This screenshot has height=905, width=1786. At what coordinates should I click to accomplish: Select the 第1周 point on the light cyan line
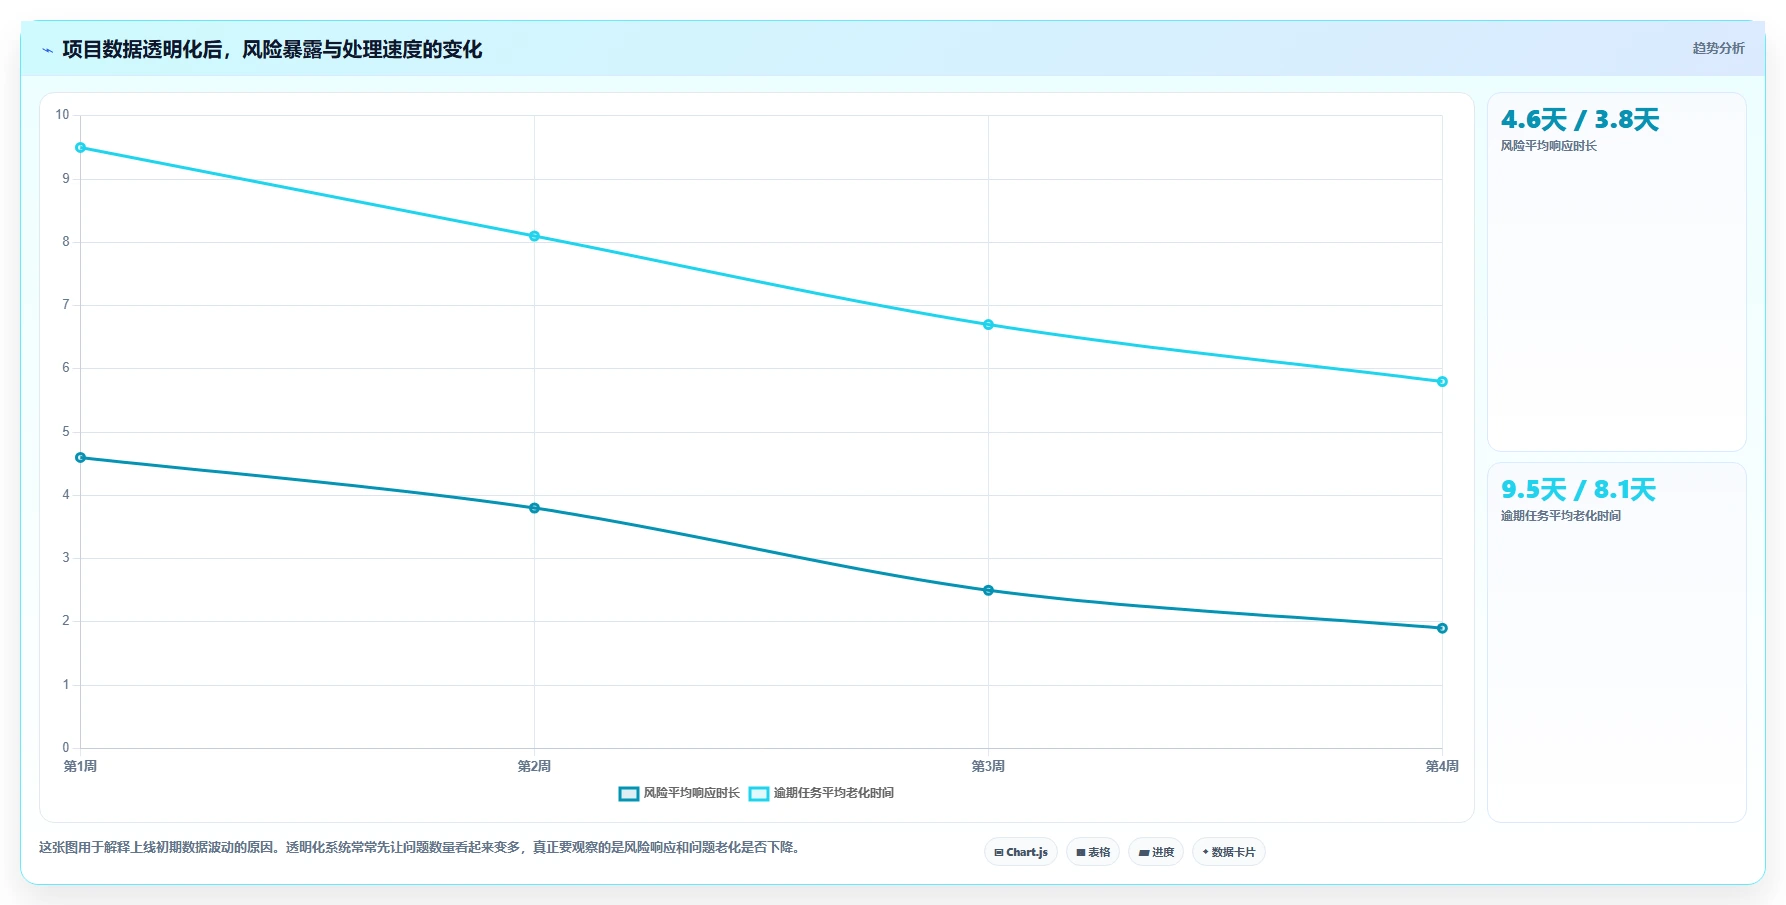(81, 148)
